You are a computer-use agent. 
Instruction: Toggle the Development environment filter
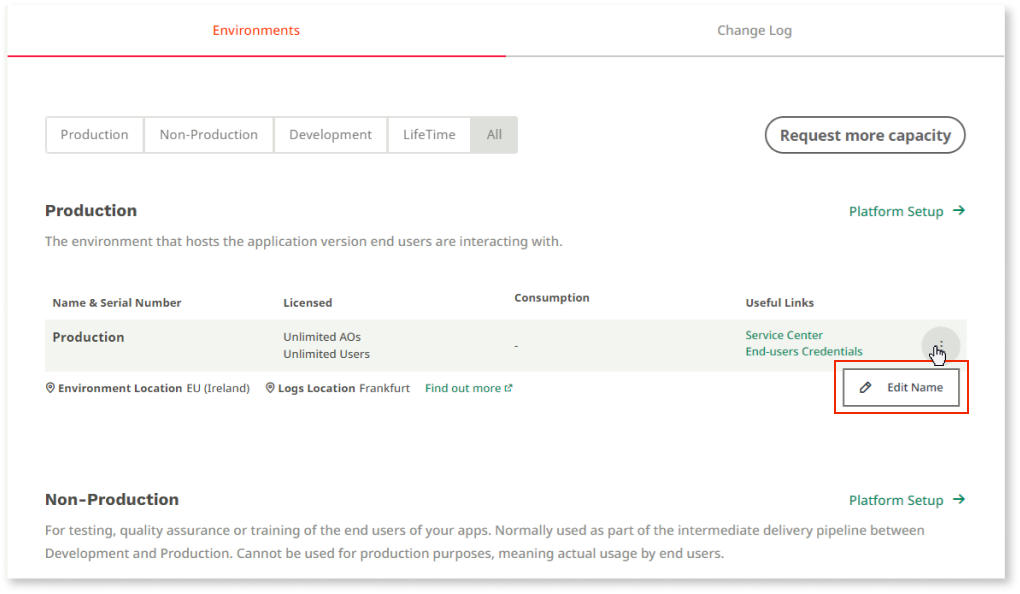tap(330, 134)
